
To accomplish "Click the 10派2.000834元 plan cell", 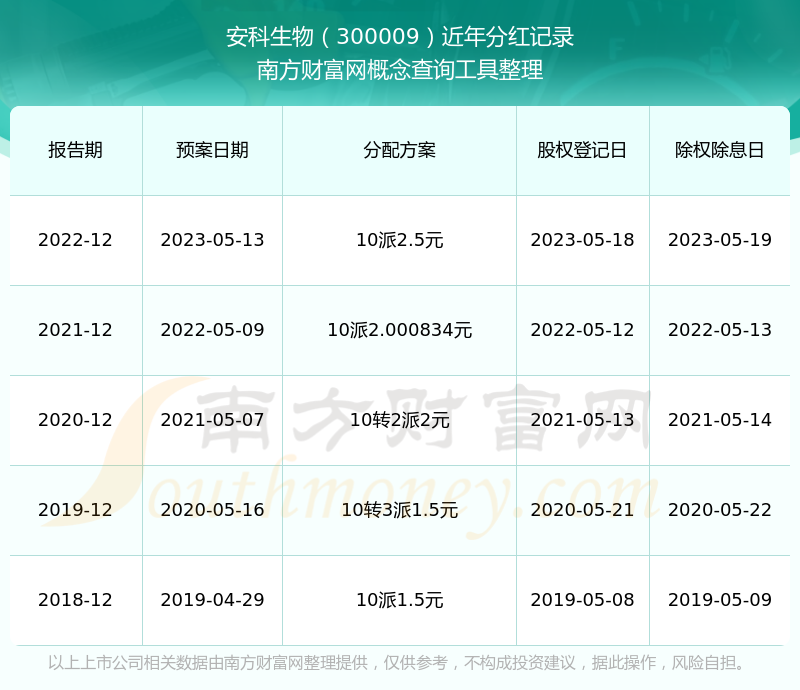I will [x=399, y=330].
